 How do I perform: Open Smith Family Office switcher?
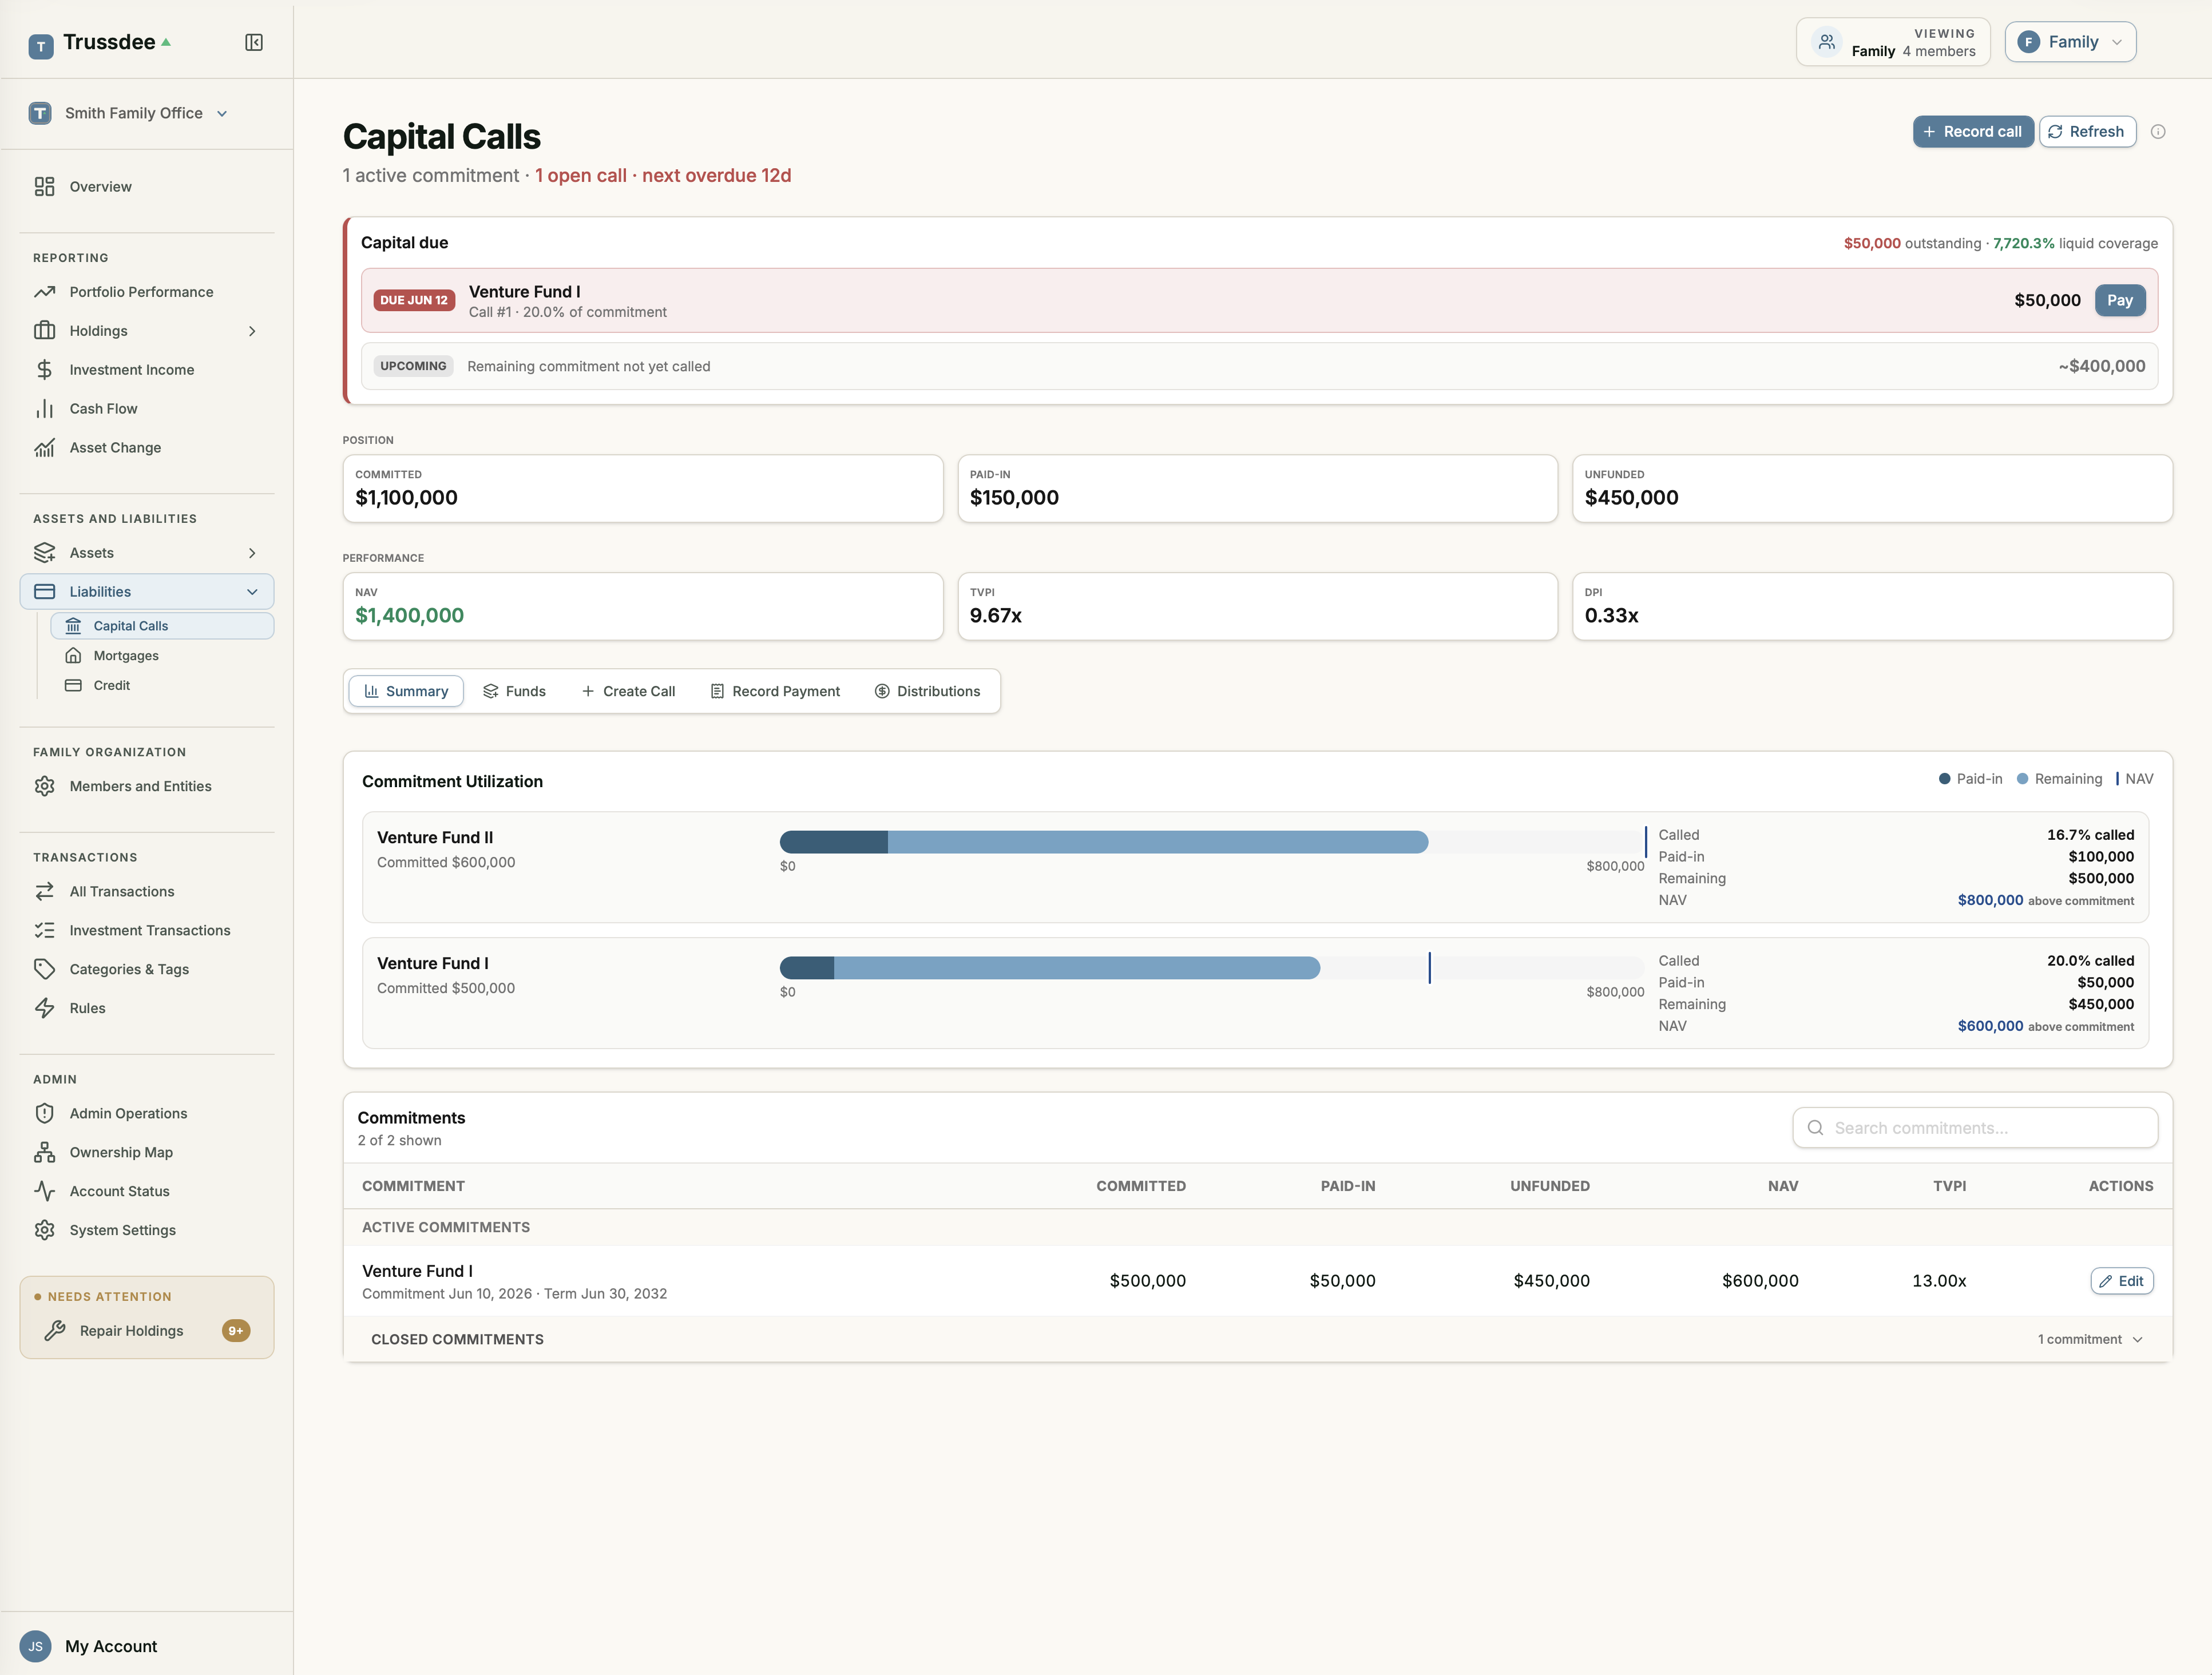tap(129, 114)
